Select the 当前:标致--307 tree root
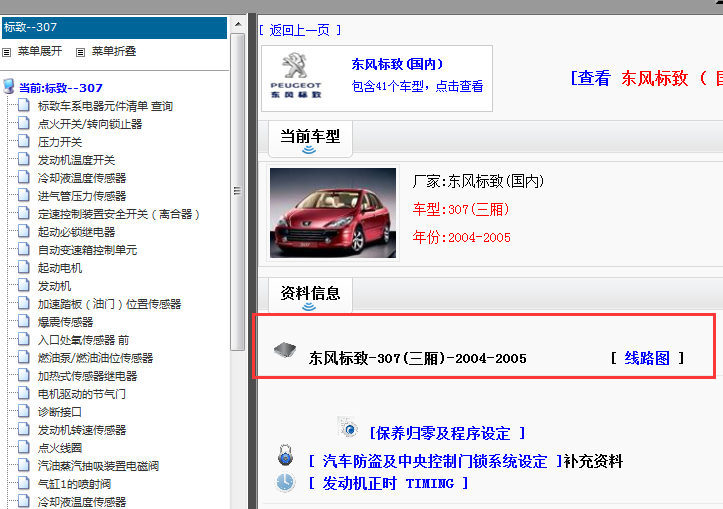The image size is (723, 509). click(x=61, y=88)
